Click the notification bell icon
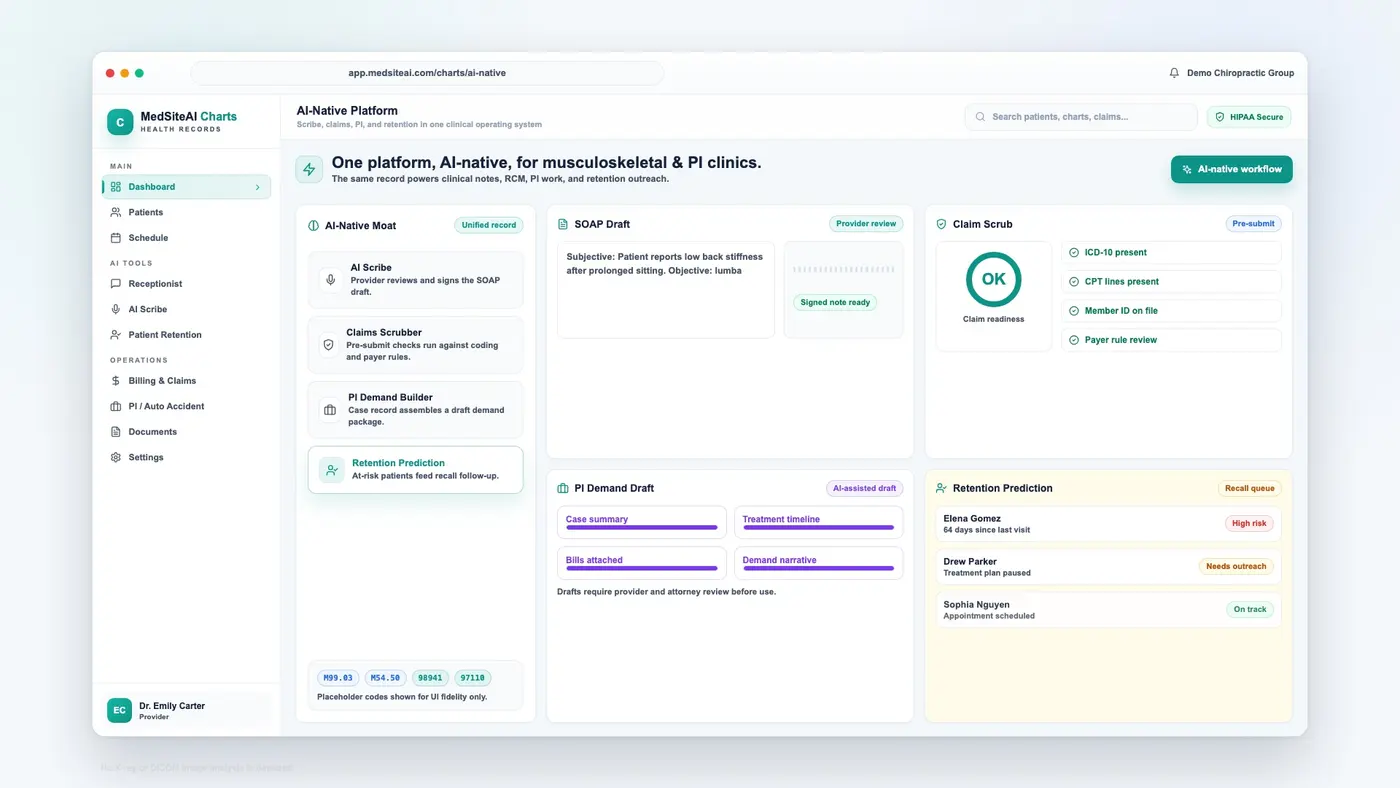The image size is (1400, 788). (1174, 73)
